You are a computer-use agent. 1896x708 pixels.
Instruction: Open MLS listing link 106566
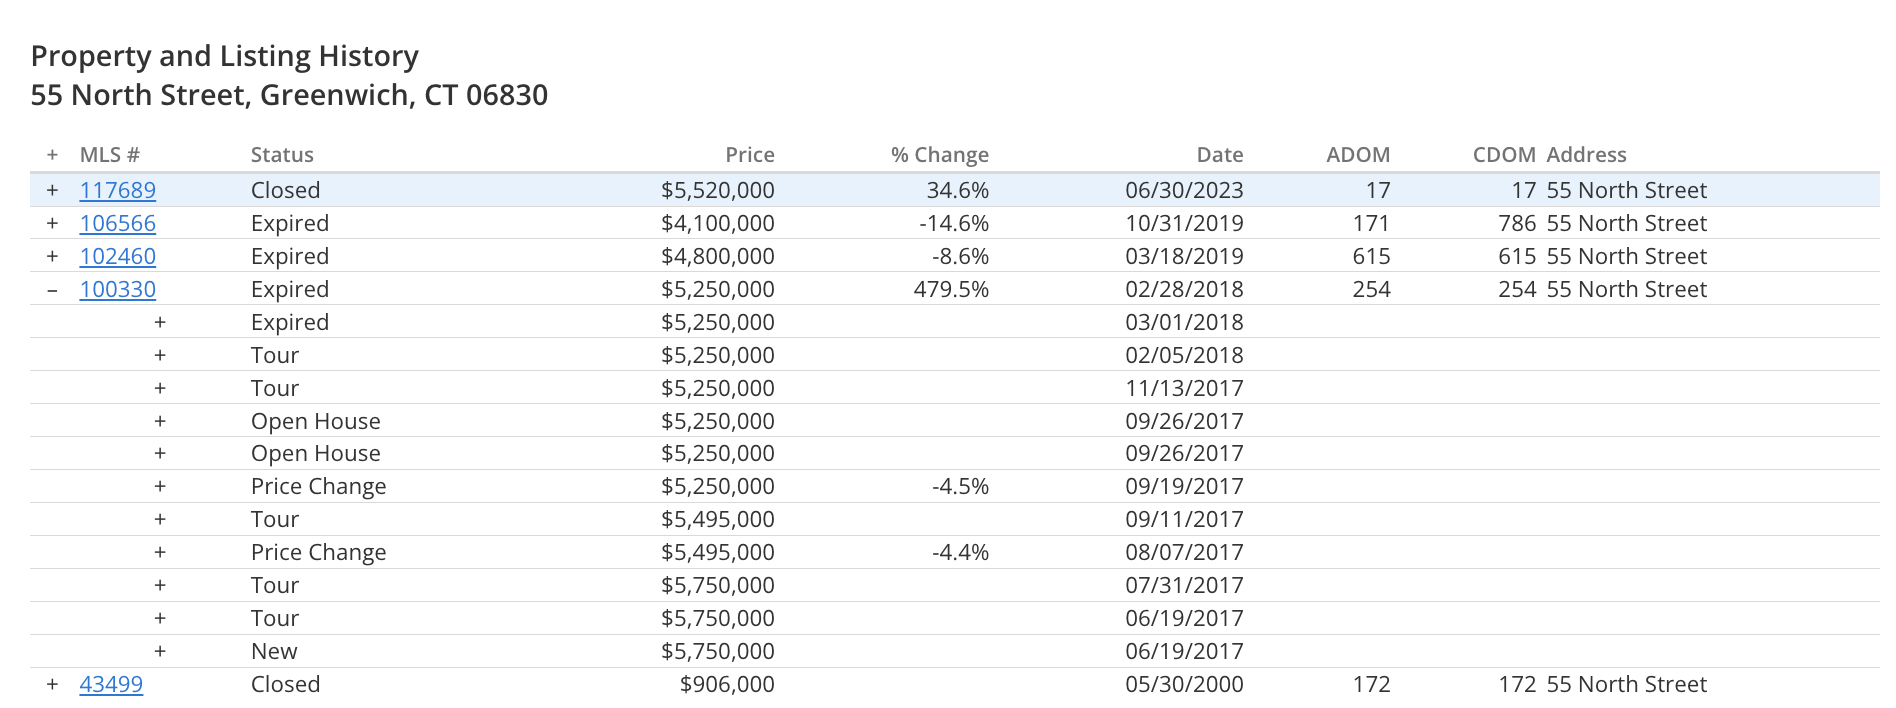click(118, 223)
